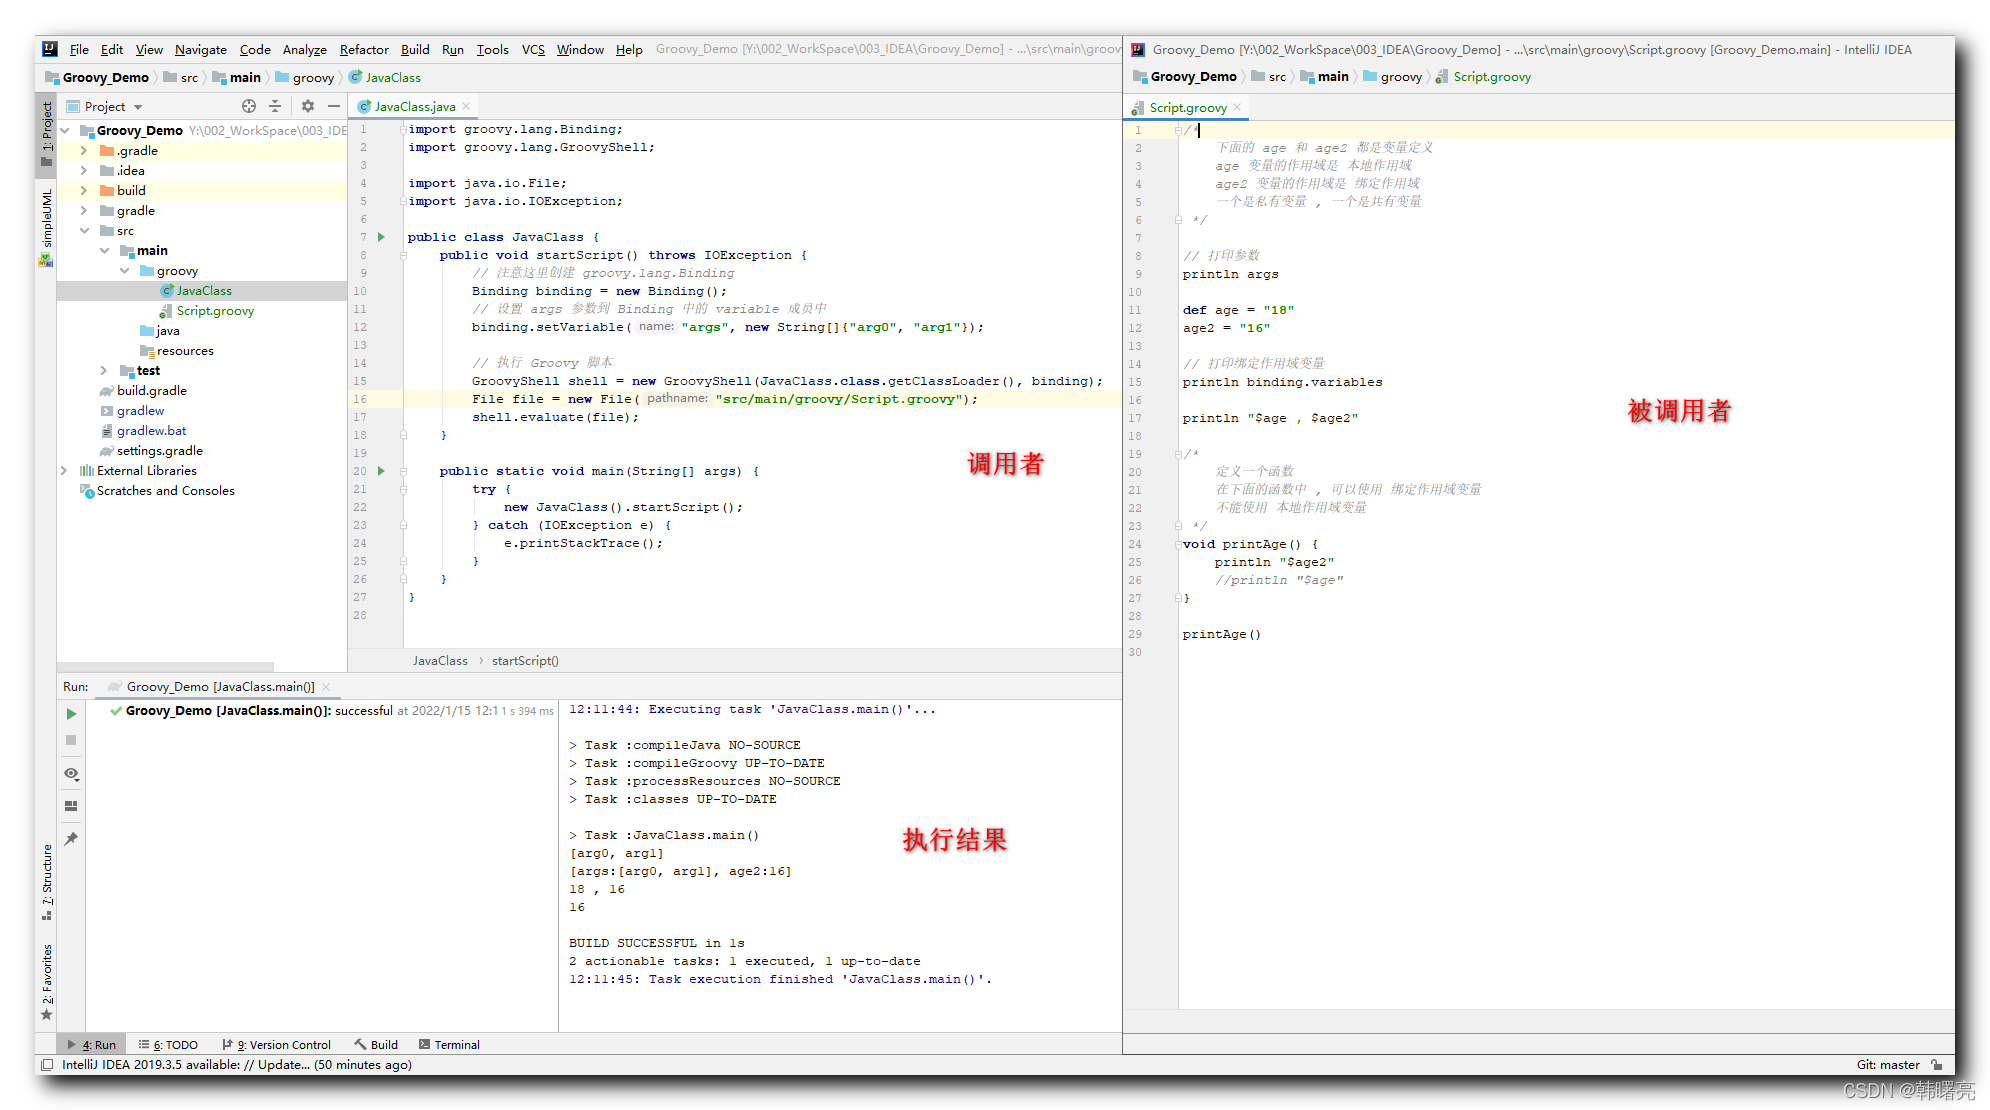Image resolution: width=1990 pixels, height=1110 pixels.
Task: Open the Z: Structure side tool window
Action: tap(46, 882)
